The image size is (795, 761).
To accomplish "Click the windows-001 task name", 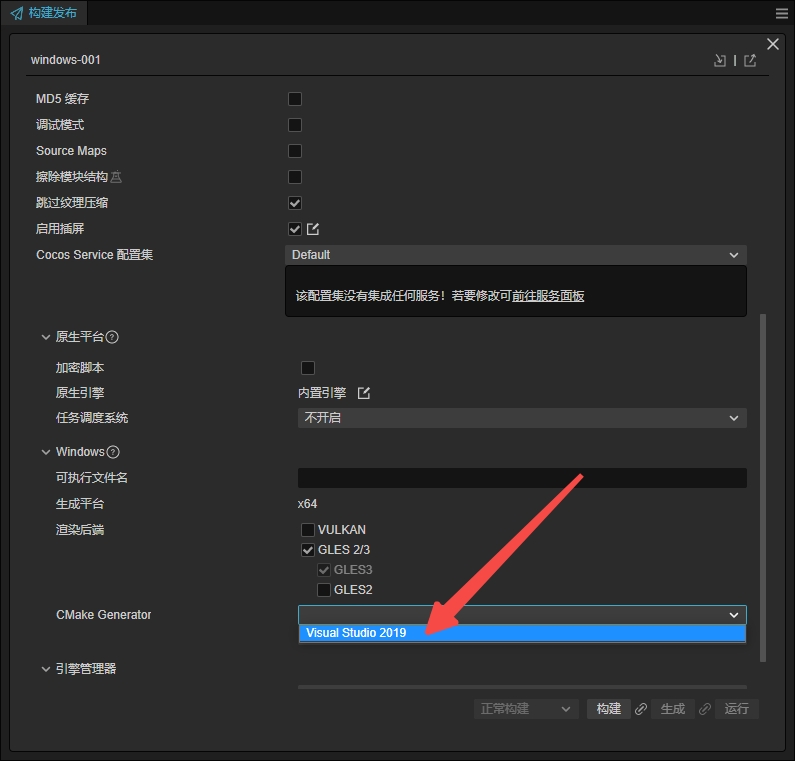I will 66,60.
